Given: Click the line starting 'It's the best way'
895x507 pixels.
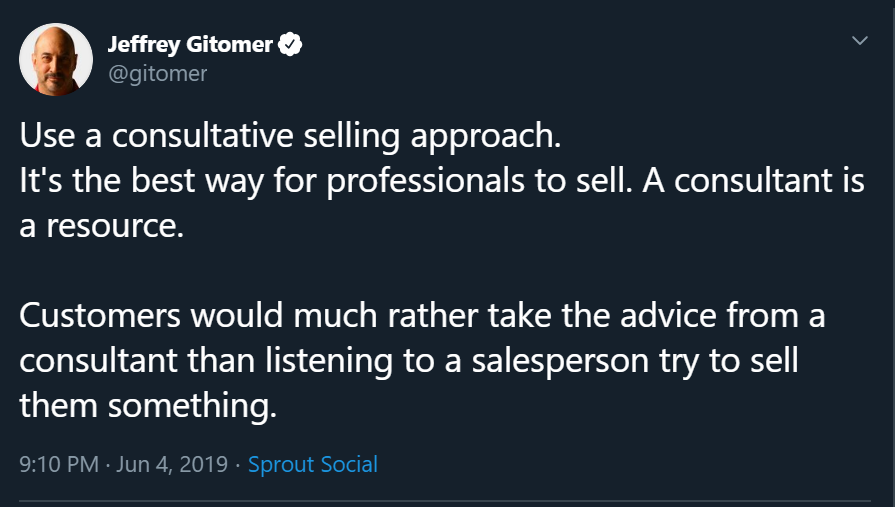Looking at the screenshot, I should pyautogui.click(x=442, y=181).
